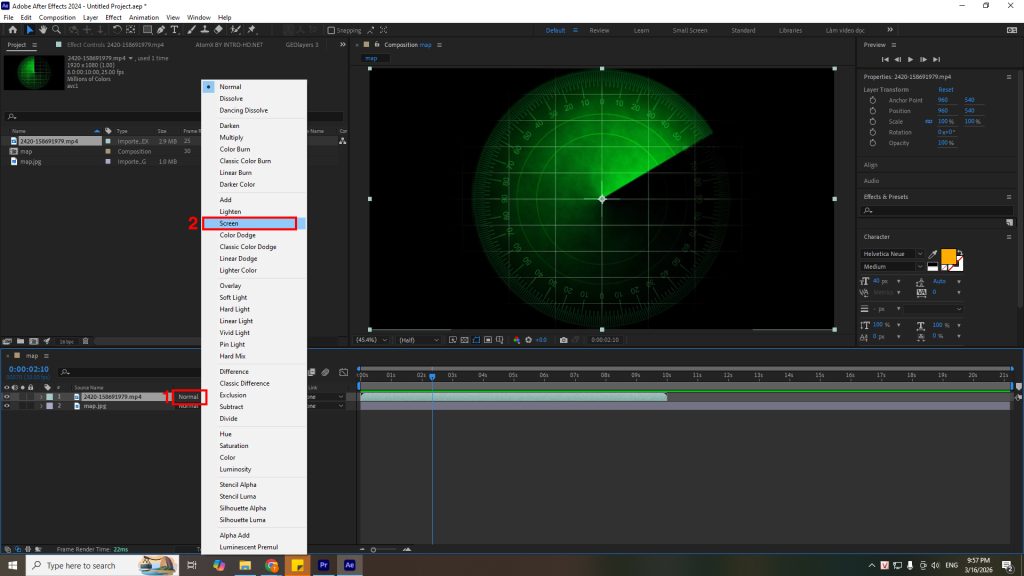Choose the Eraser tool
Screen dimensions: 1024x576
[x=218, y=30]
